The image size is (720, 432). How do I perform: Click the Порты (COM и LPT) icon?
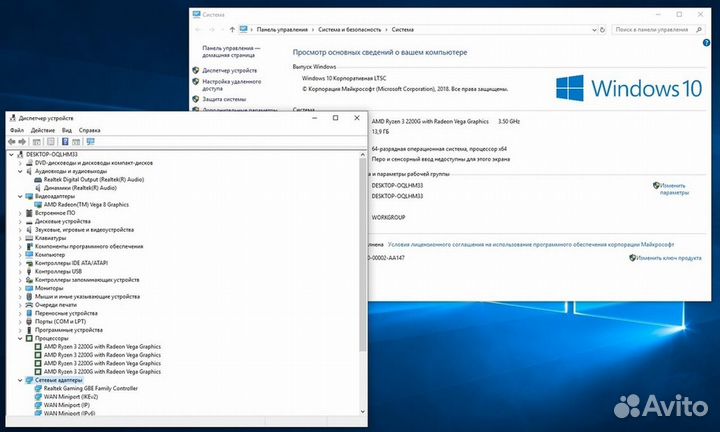coord(29,321)
